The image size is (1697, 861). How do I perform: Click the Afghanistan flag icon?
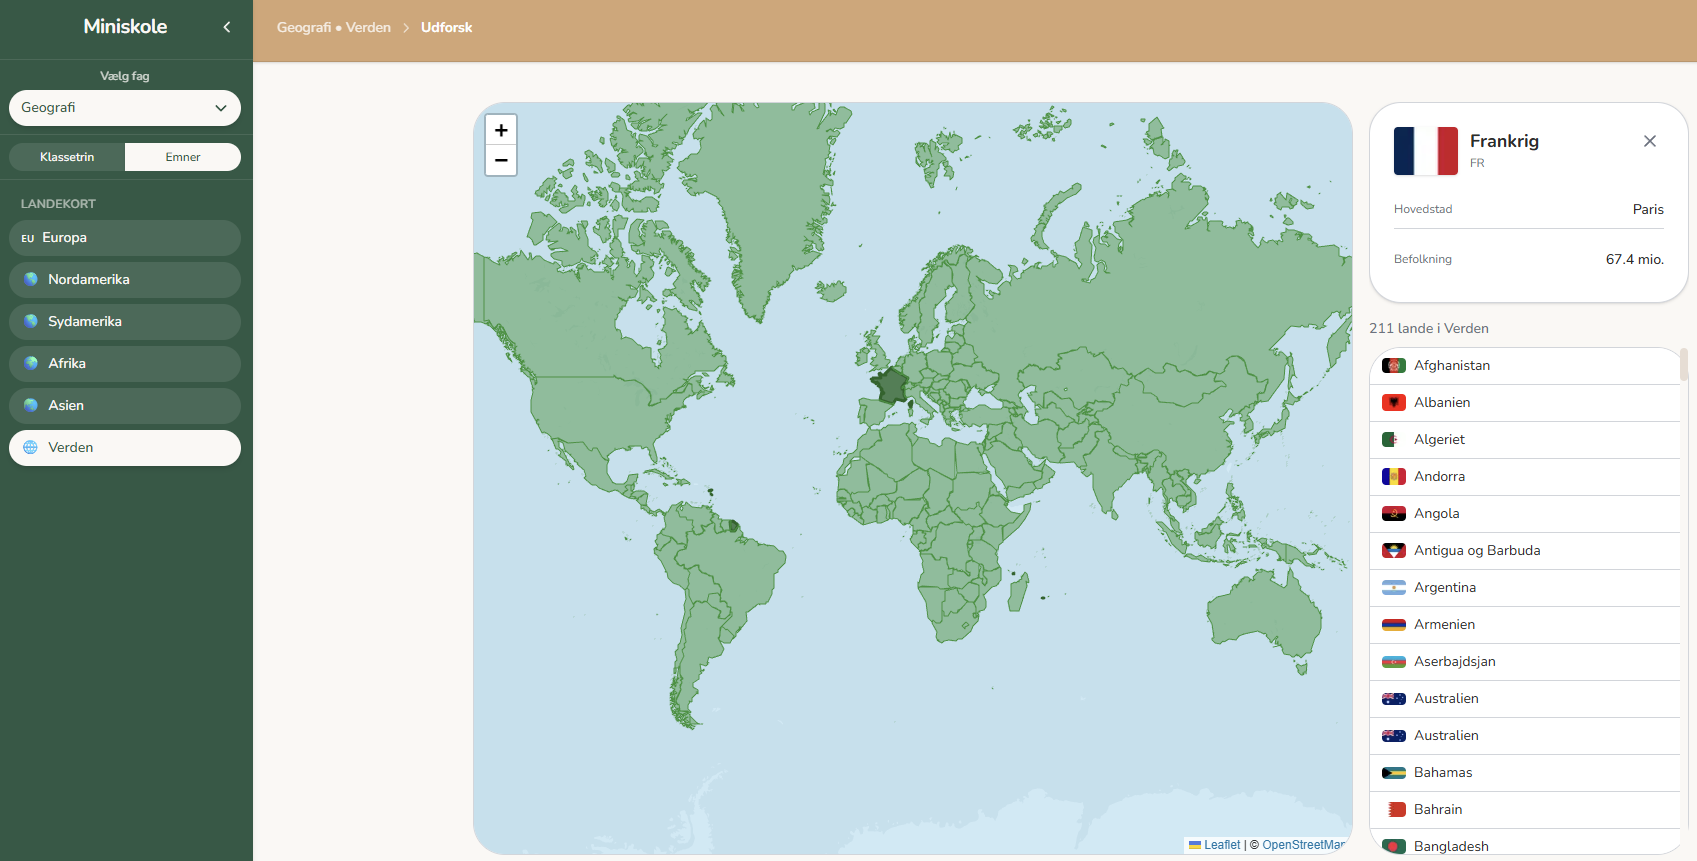[1393, 366]
